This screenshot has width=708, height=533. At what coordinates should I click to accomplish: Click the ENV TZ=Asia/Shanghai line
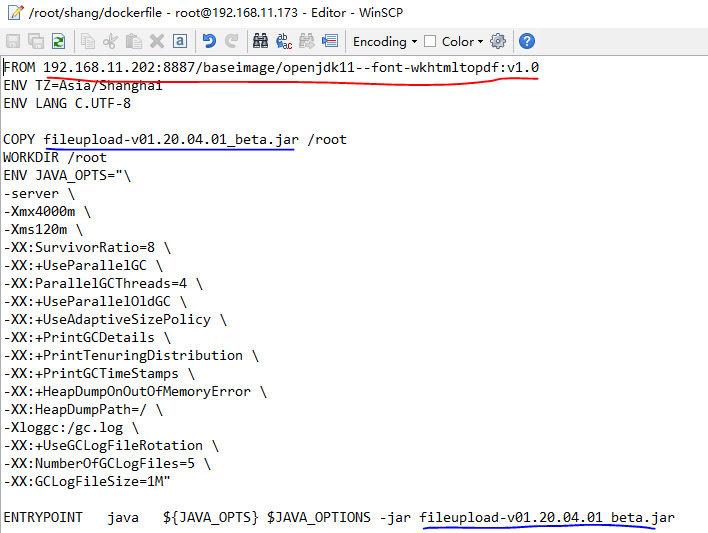point(83,85)
